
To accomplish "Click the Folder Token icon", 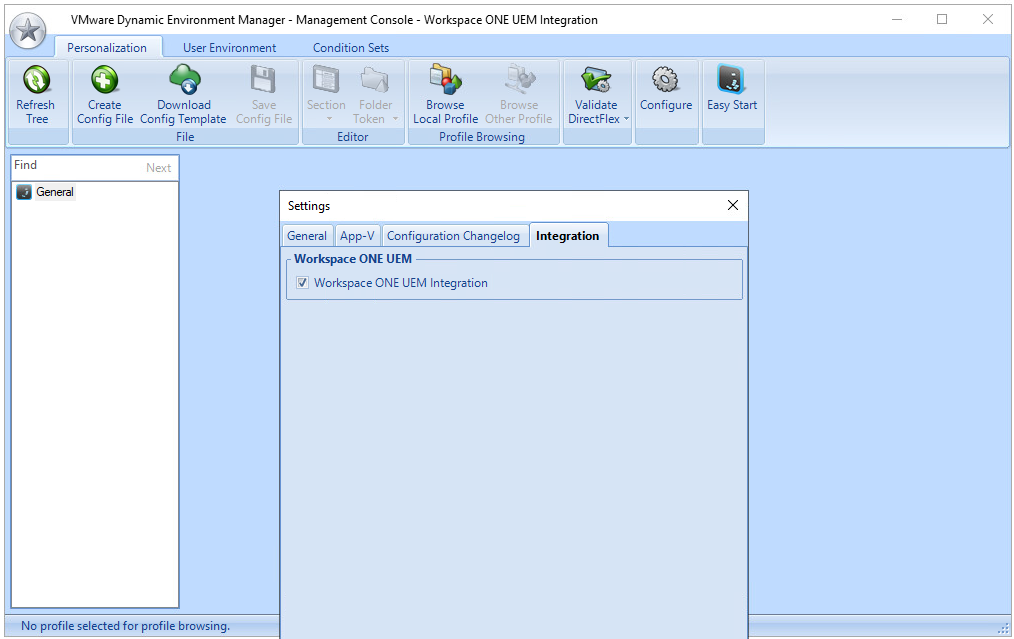I will click(375, 80).
